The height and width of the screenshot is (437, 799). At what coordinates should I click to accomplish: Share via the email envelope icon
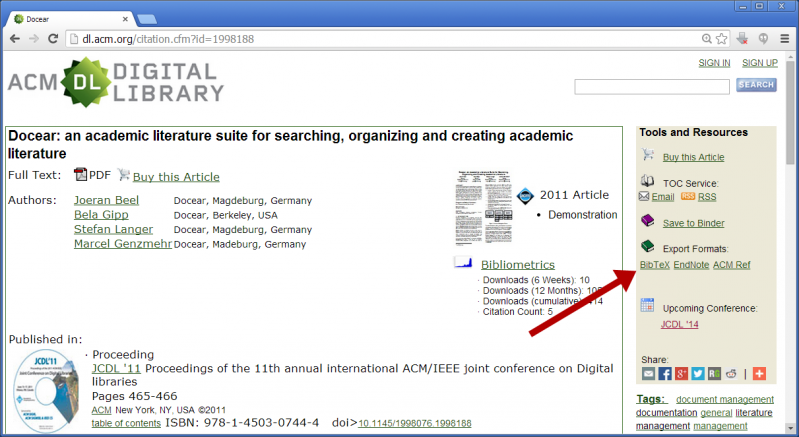648,374
